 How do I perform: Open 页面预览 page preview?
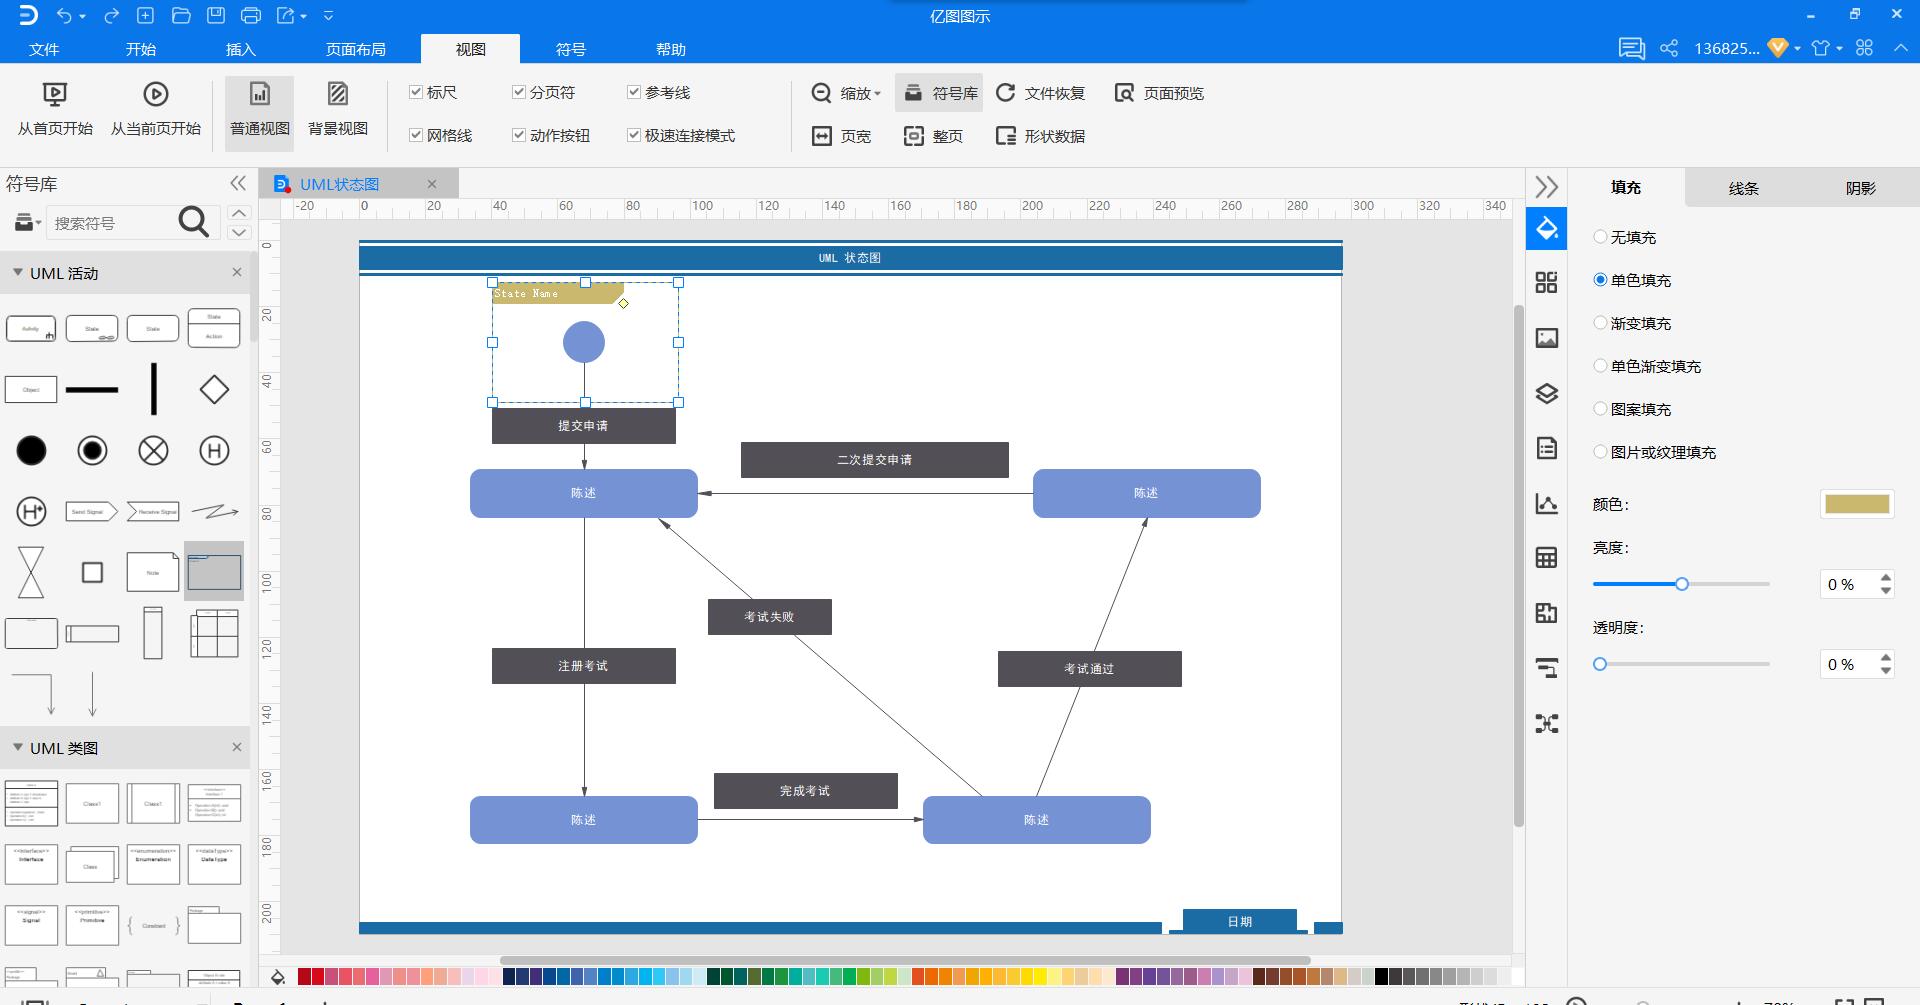(1159, 93)
